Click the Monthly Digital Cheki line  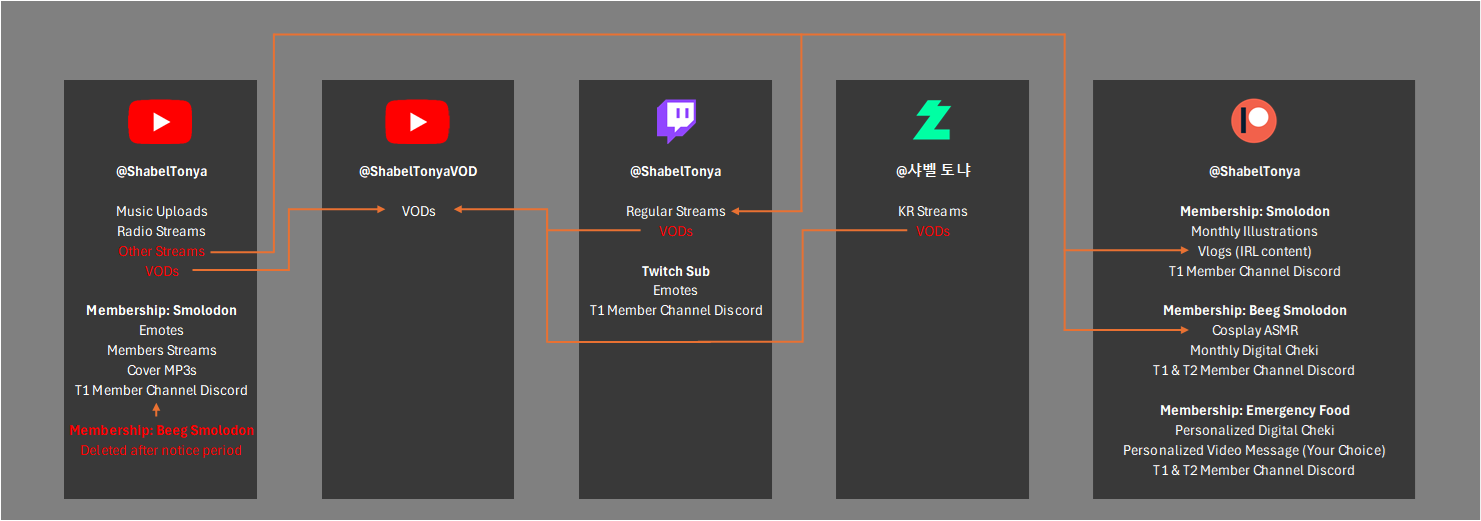(x=1254, y=350)
